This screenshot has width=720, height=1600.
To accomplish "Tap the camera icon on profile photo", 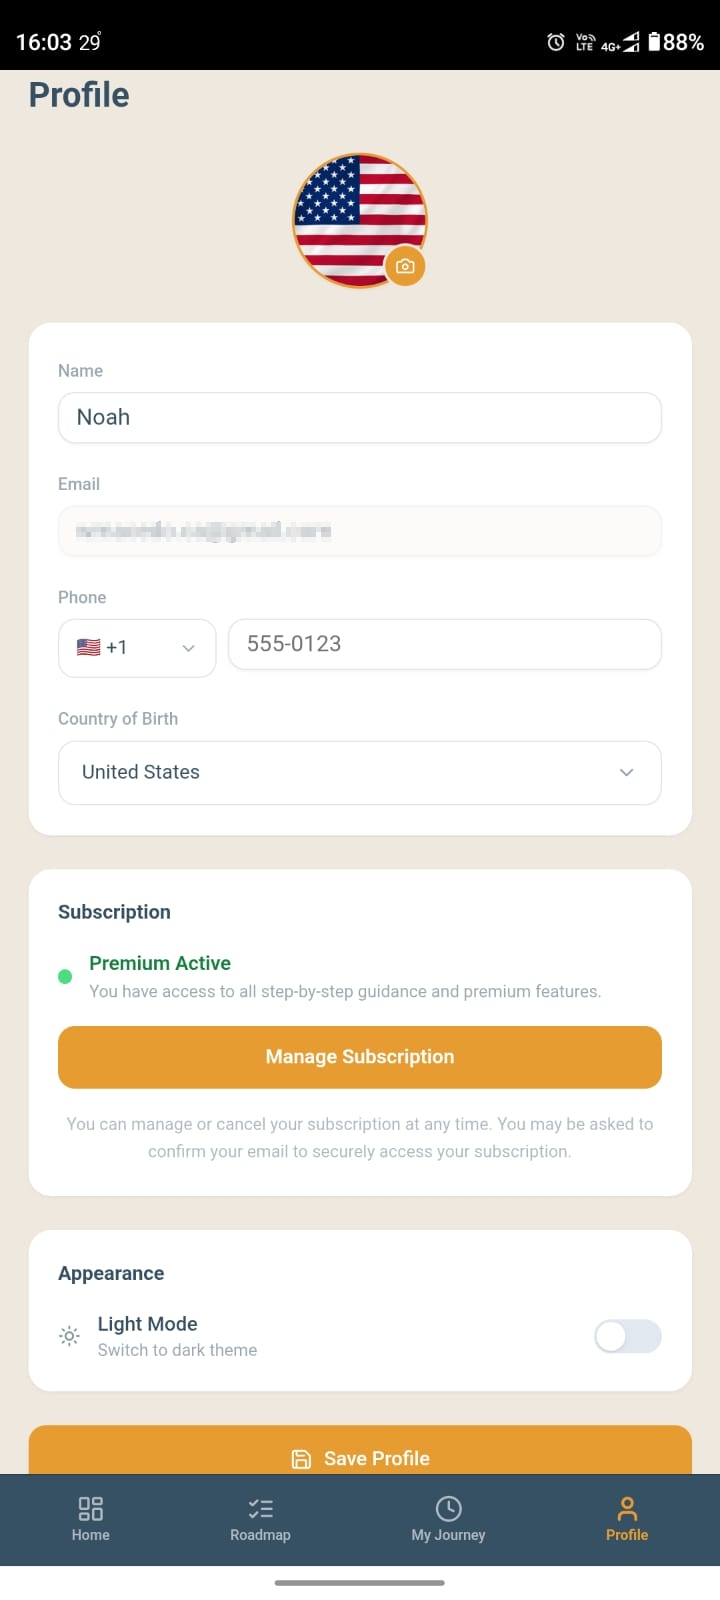I will [405, 266].
